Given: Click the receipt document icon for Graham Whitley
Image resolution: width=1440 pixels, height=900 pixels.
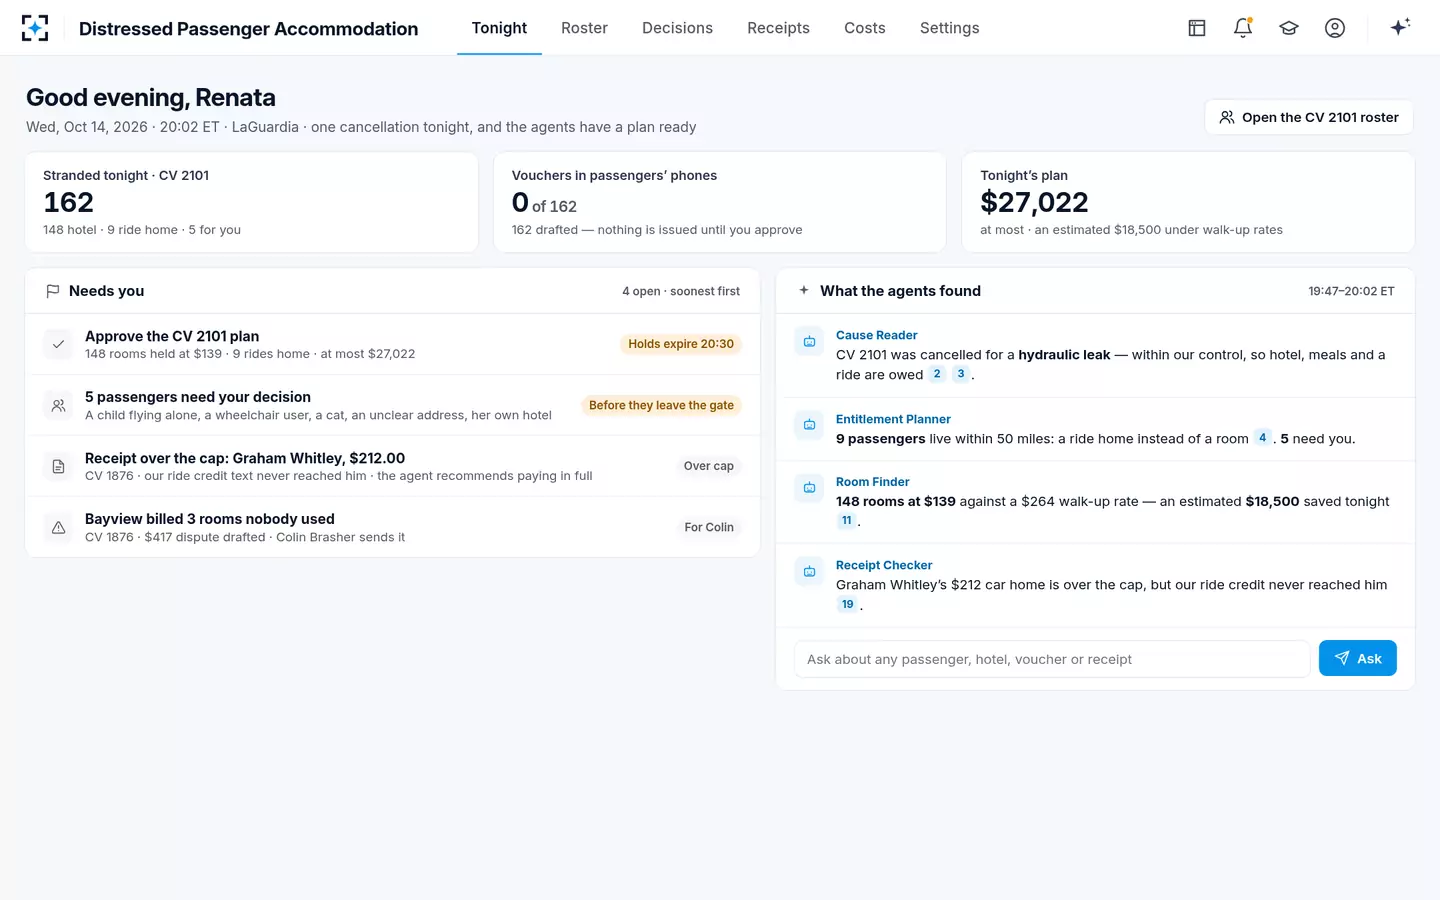Looking at the screenshot, I should (x=59, y=466).
